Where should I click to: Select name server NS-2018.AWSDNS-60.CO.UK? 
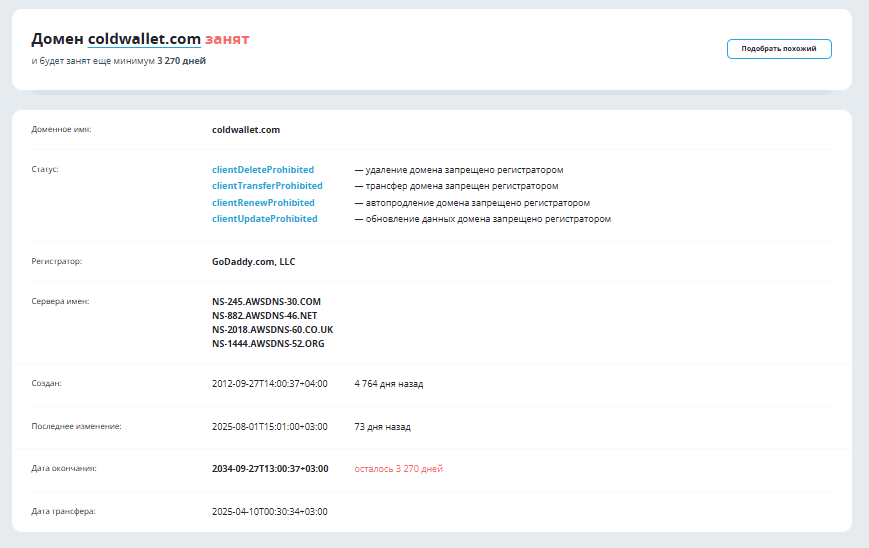click(x=272, y=329)
